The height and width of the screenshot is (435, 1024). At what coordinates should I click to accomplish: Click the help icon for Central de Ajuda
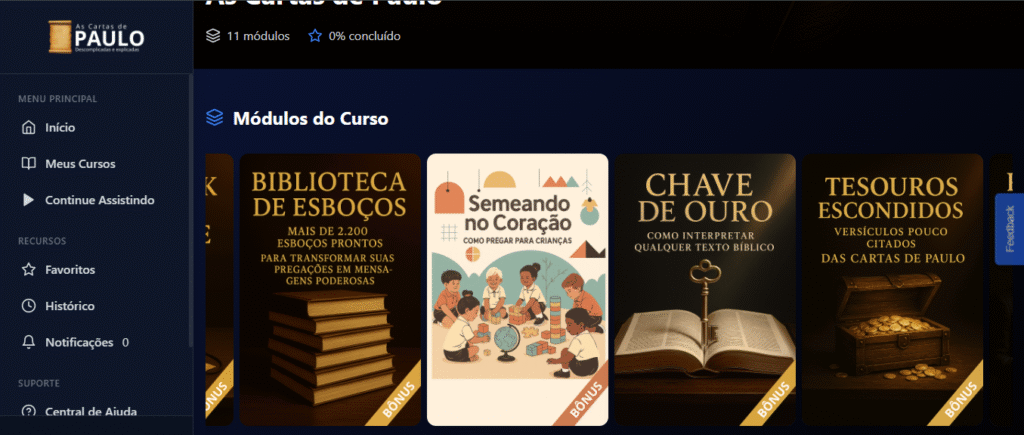pyautogui.click(x=28, y=411)
